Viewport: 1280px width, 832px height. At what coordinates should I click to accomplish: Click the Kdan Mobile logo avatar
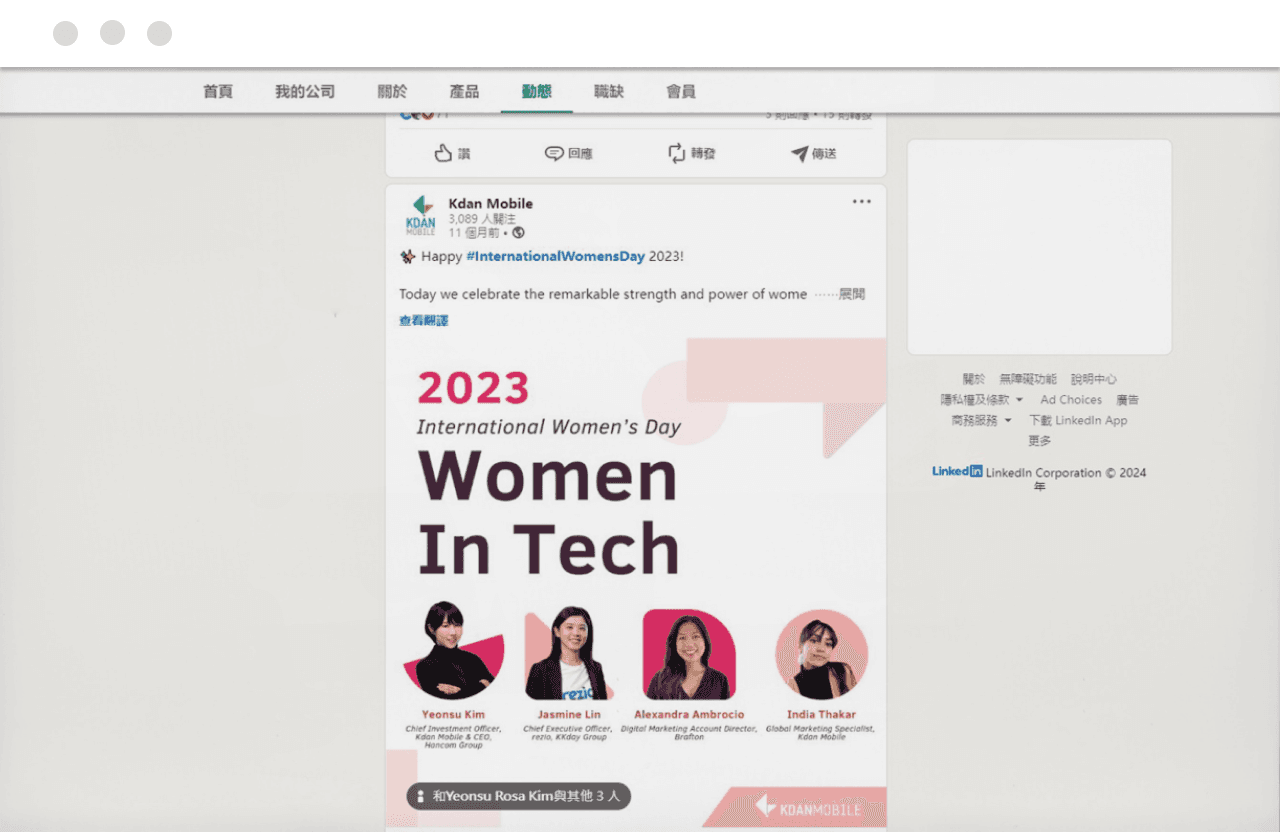click(420, 216)
